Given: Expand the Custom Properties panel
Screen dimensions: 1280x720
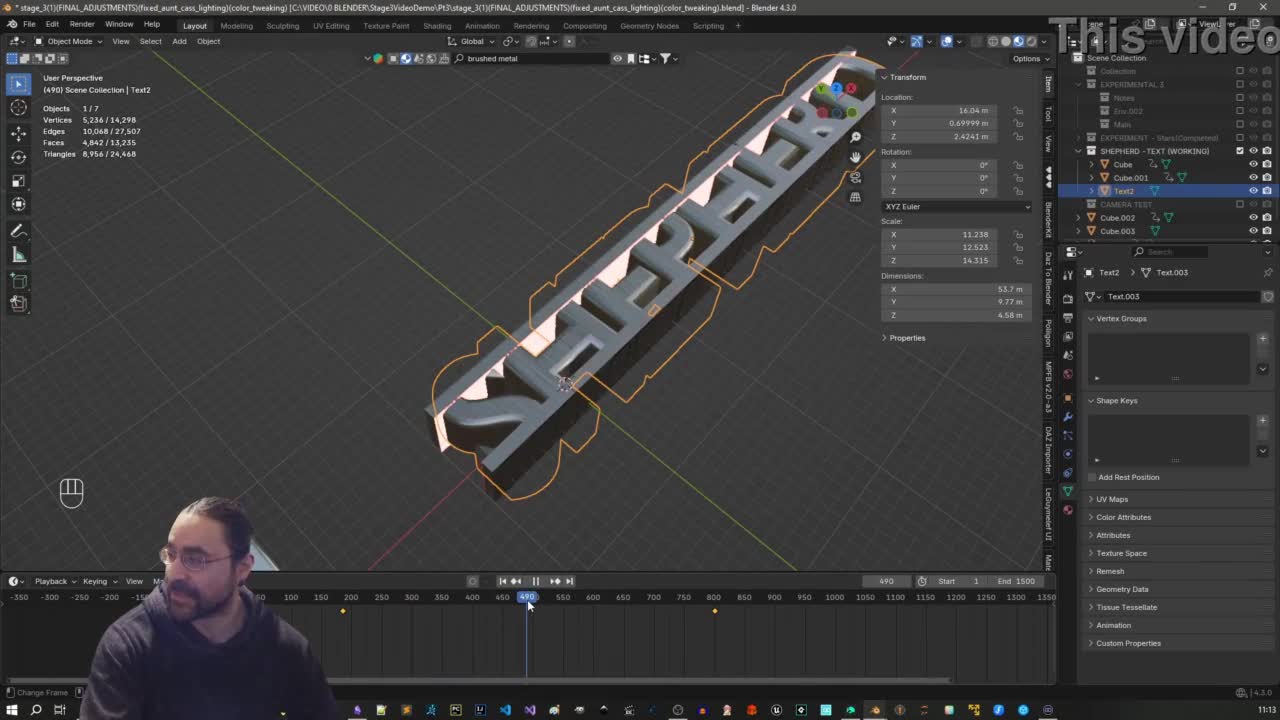Looking at the screenshot, I should coord(1128,643).
